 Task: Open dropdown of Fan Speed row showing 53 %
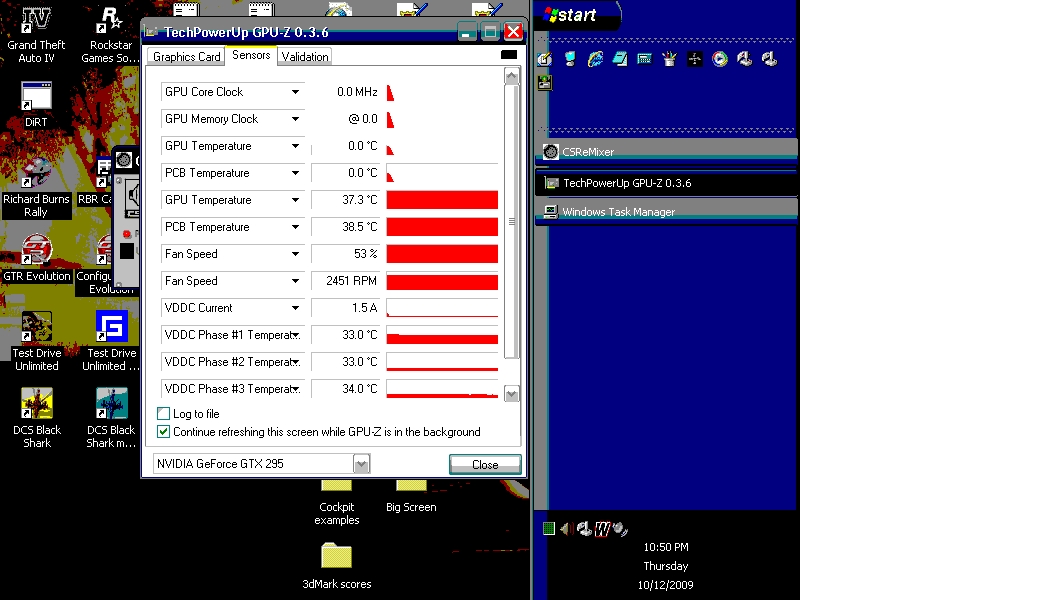[295, 254]
